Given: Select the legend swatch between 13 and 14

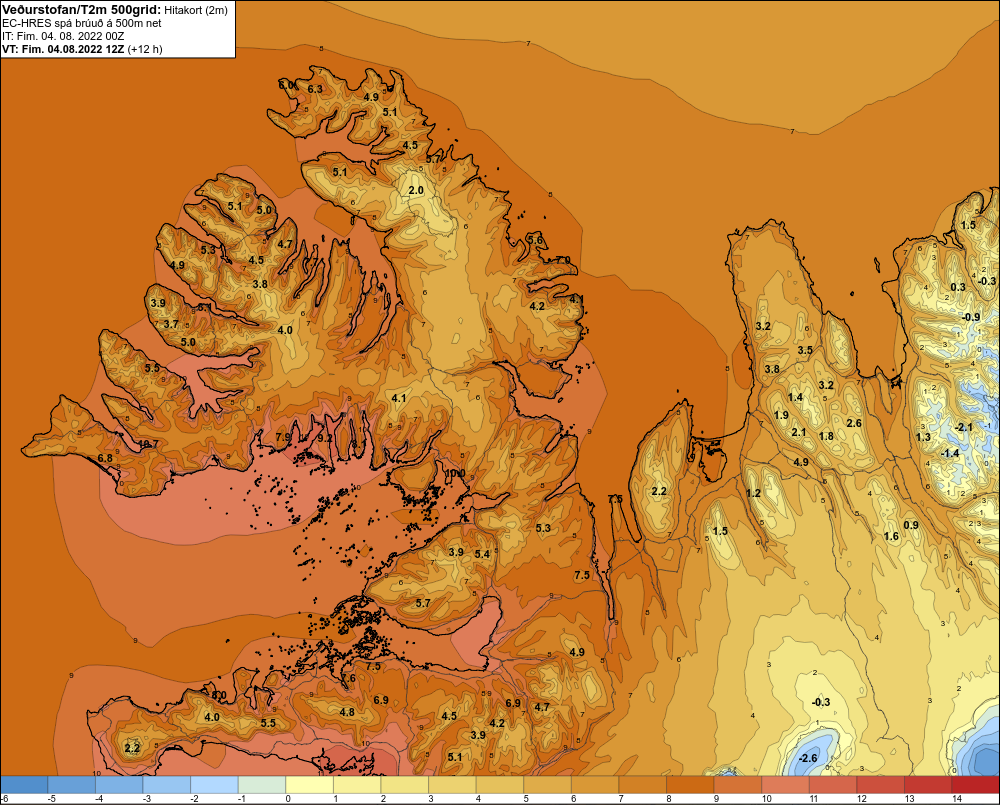Looking at the screenshot, I should pyautogui.click(x=928, y=785).
